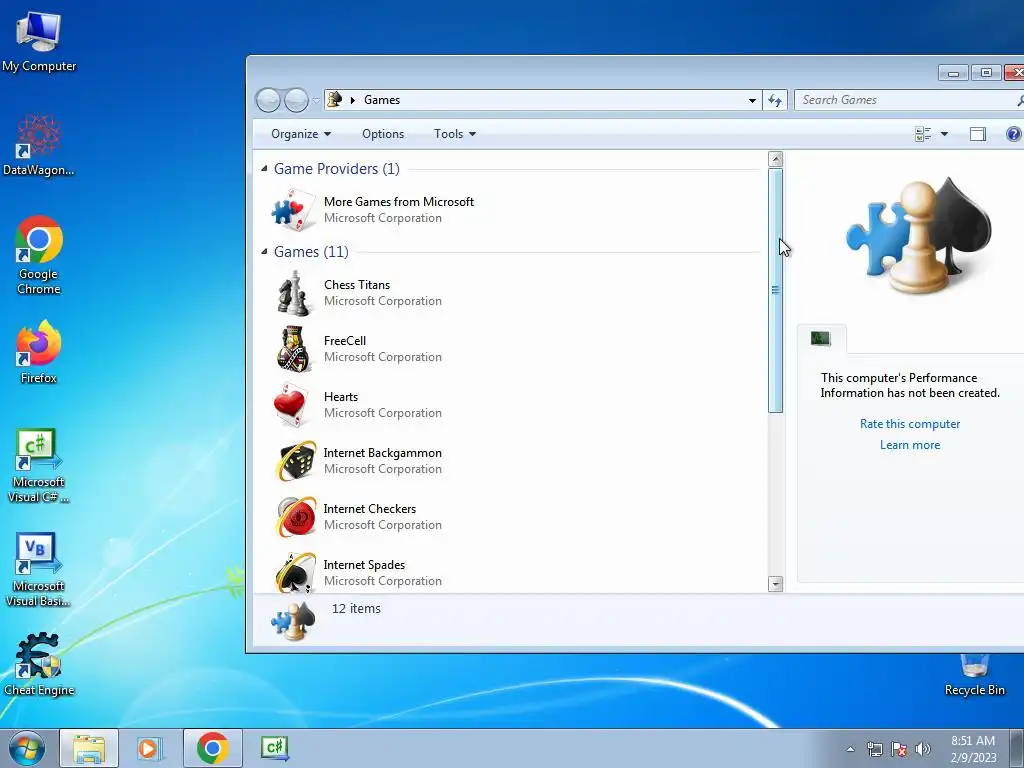Viewport: 1024px width, 768px height.
Task: Click the breadcrumb arrow before Games
Action: [x=353, y=100]
